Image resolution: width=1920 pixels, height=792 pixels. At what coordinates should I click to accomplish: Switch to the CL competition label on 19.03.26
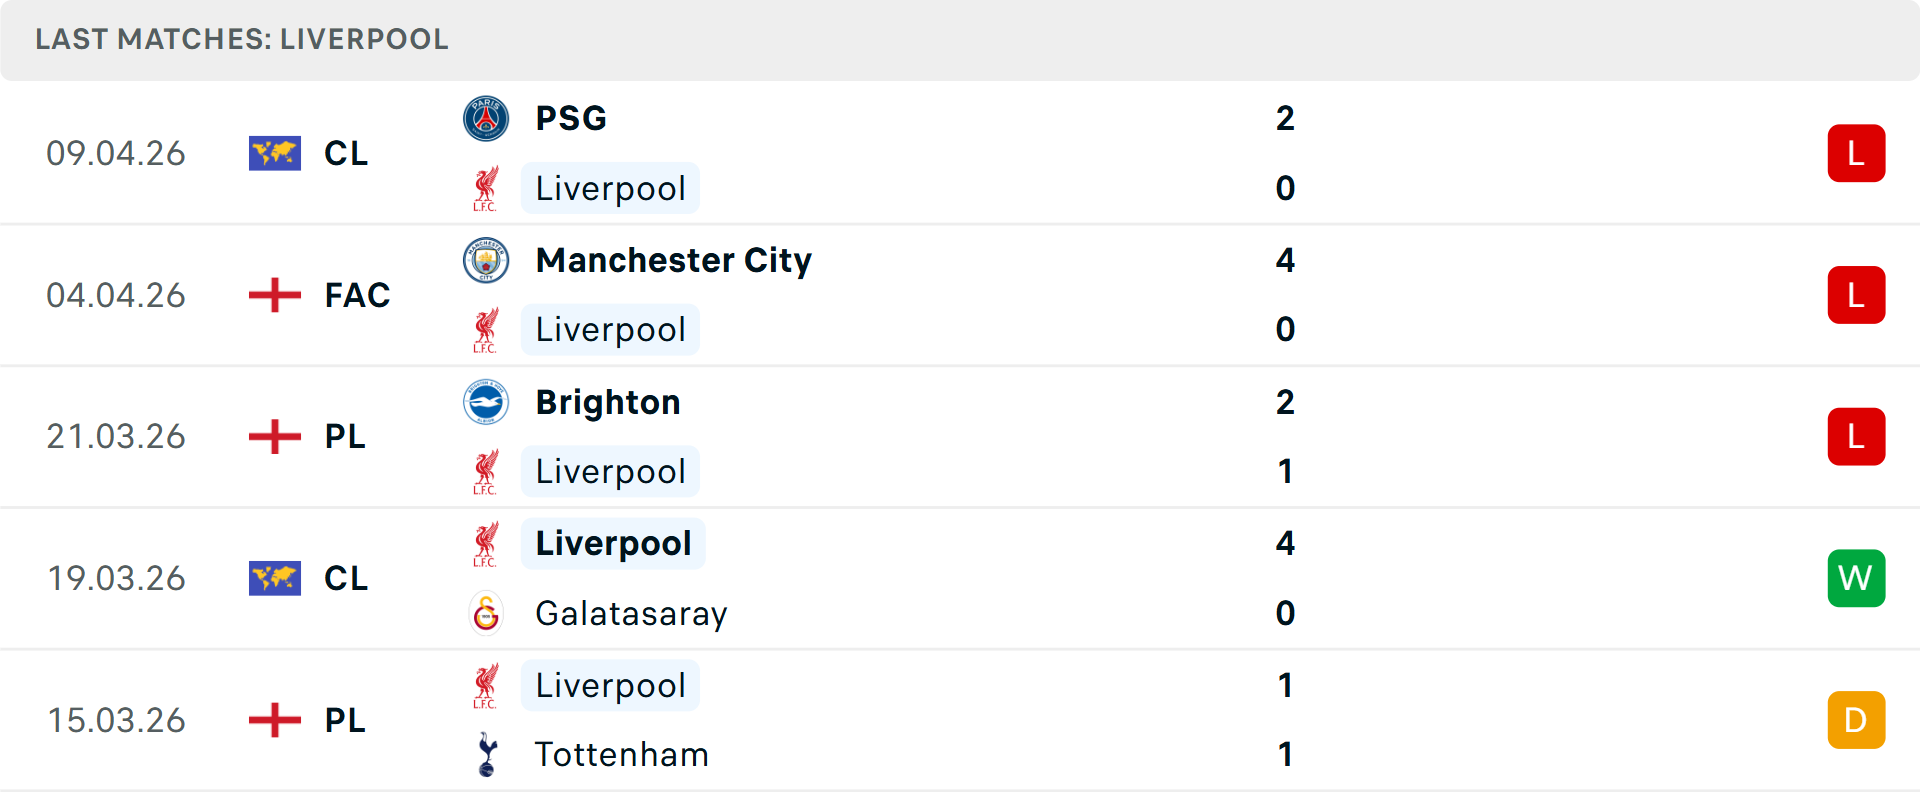[345, 578]
